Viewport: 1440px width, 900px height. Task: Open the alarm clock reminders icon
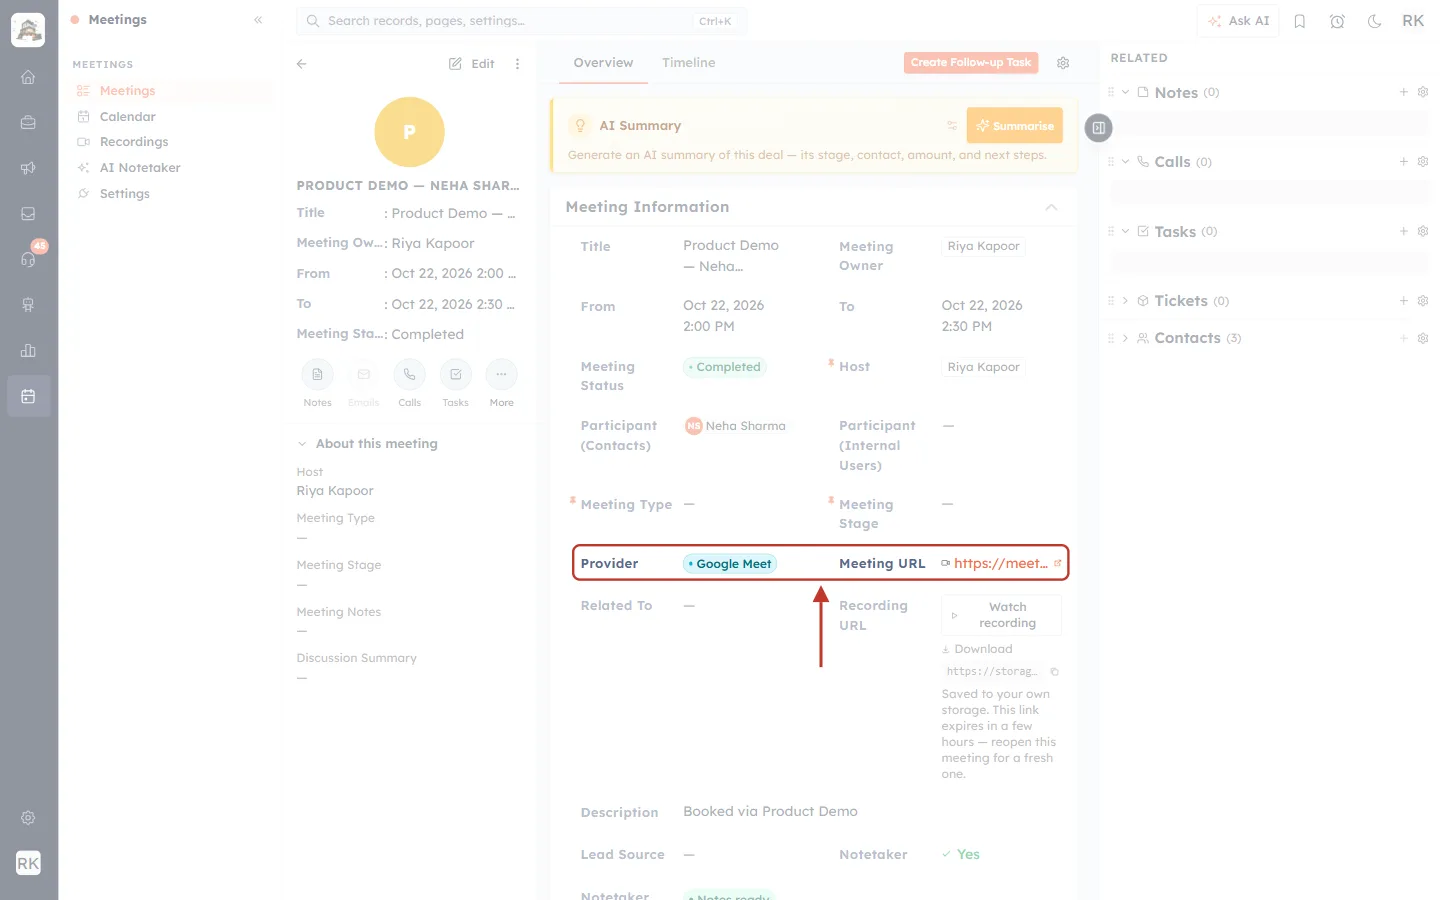1337,21
